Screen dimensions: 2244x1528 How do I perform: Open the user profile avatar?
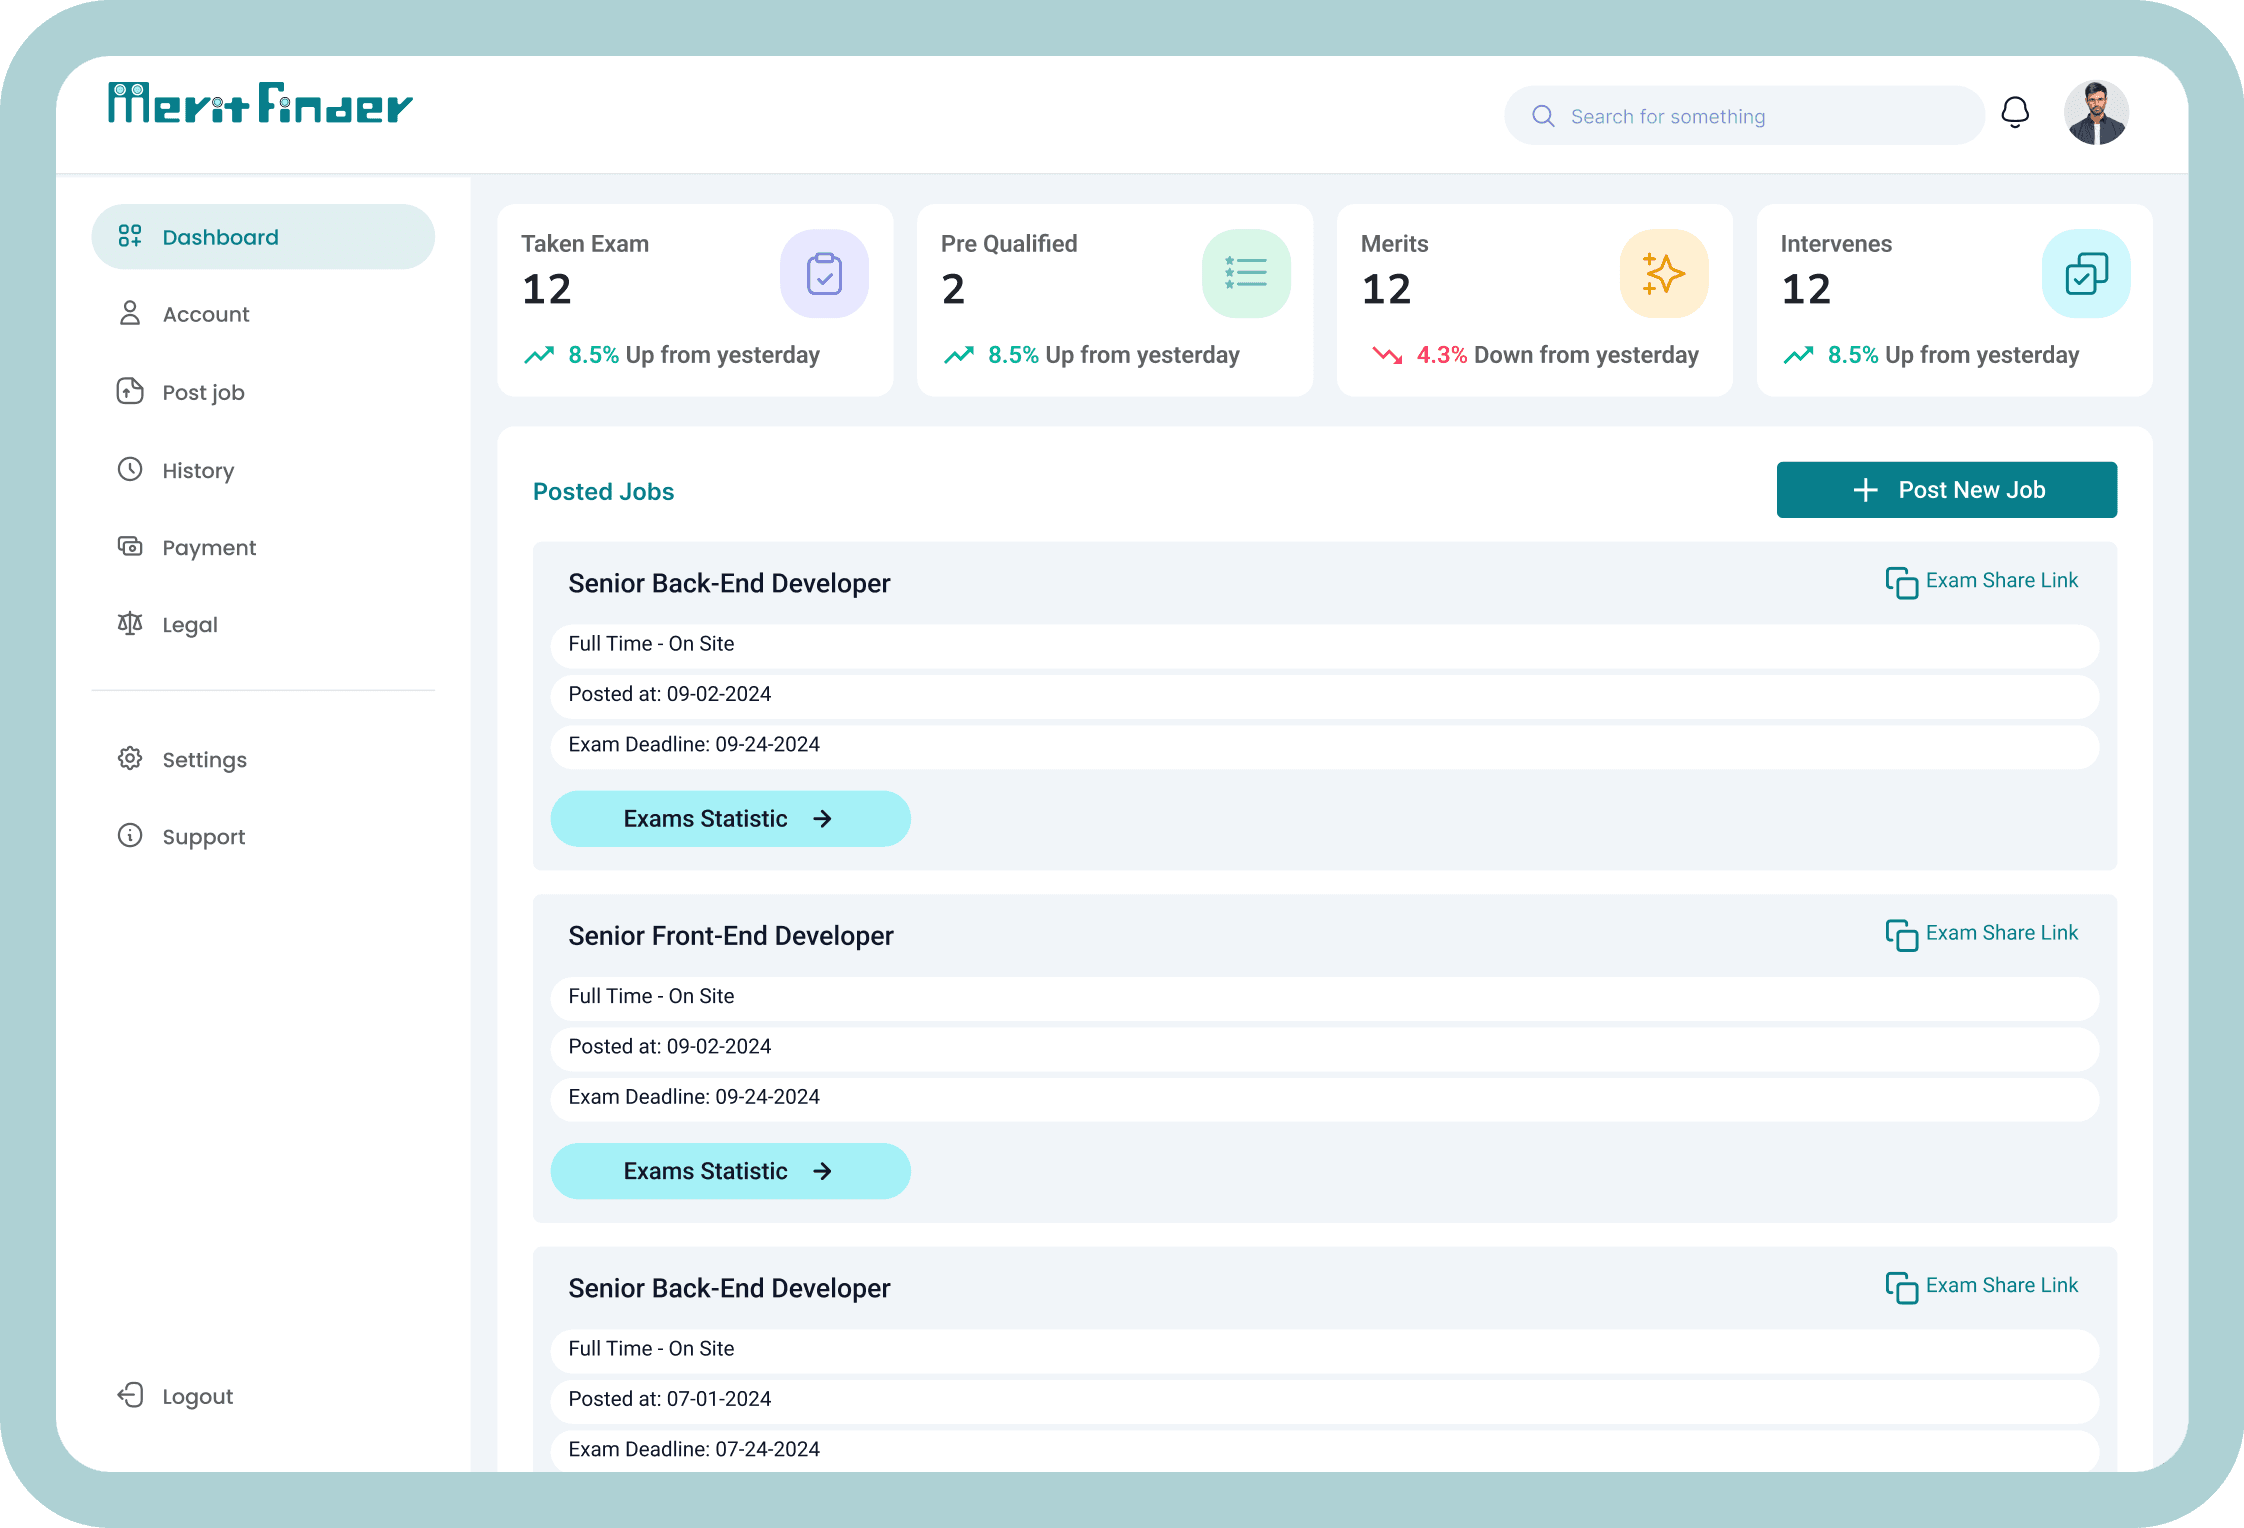coord(2096,113)
